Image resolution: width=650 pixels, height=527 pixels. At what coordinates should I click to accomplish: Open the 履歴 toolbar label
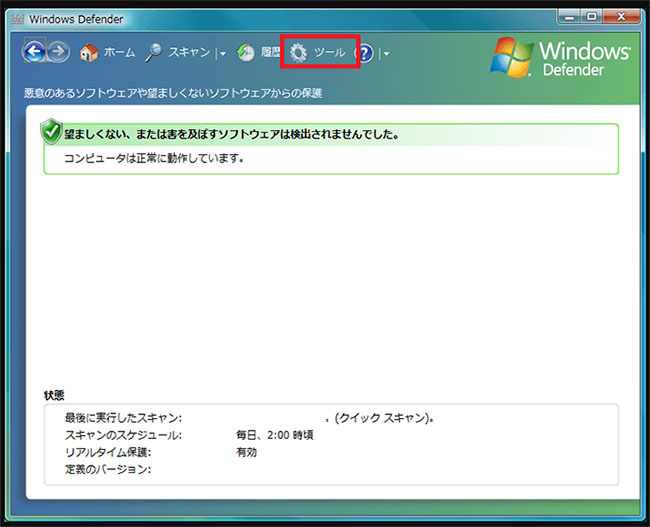(270, 52)
